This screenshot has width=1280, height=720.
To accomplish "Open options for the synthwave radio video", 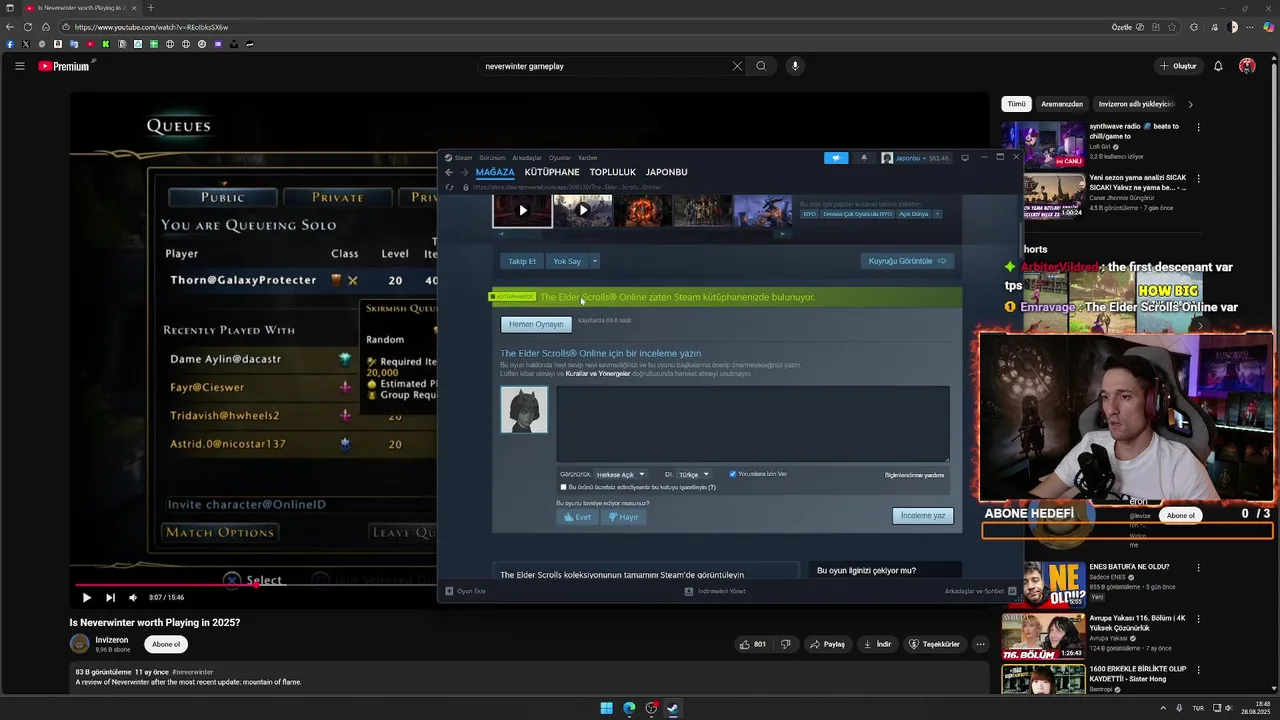I will (1198, 127).
